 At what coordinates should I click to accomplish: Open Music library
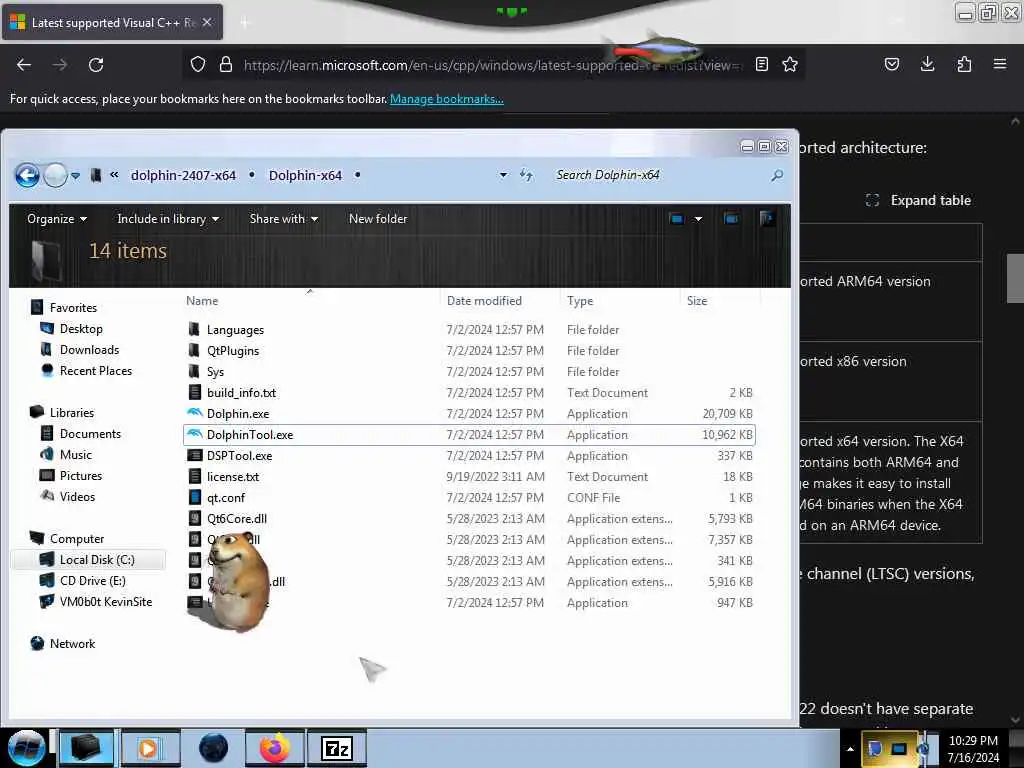[76, 455]
